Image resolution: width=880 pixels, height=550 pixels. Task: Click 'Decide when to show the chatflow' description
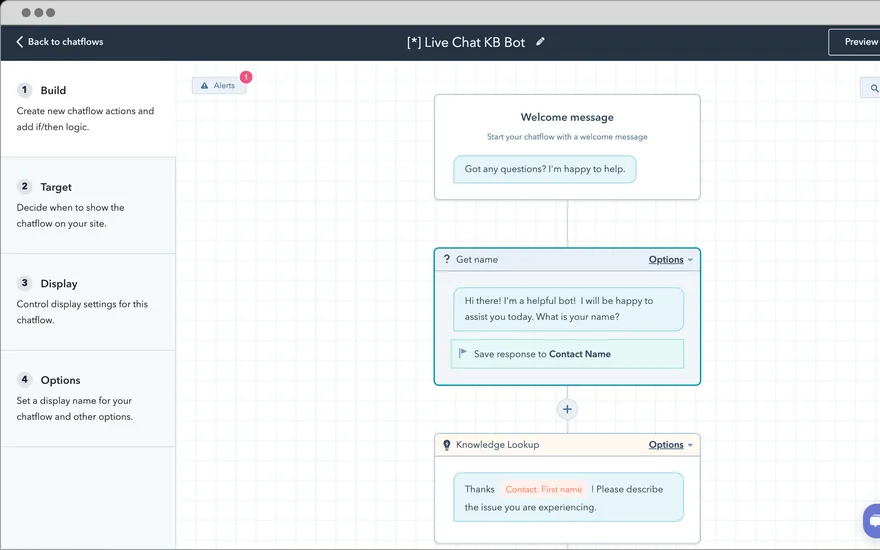coord(70,216)
